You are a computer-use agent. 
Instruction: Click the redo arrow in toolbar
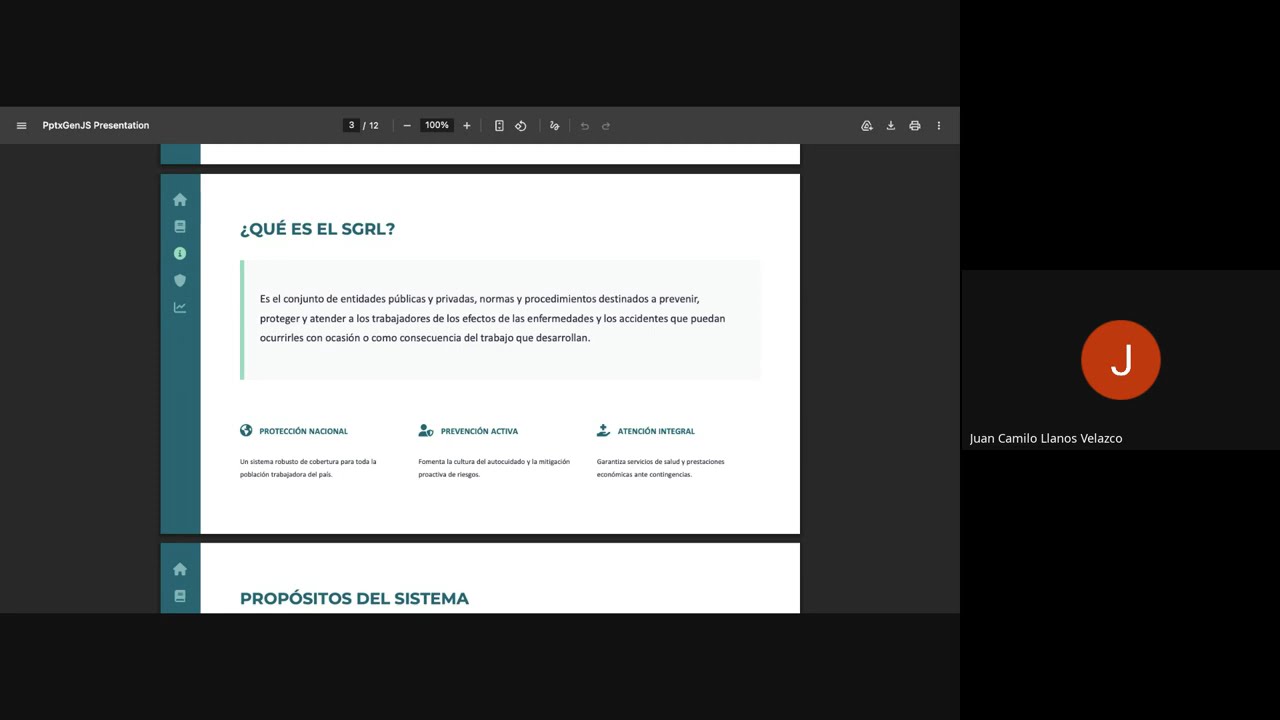(606, 126)
